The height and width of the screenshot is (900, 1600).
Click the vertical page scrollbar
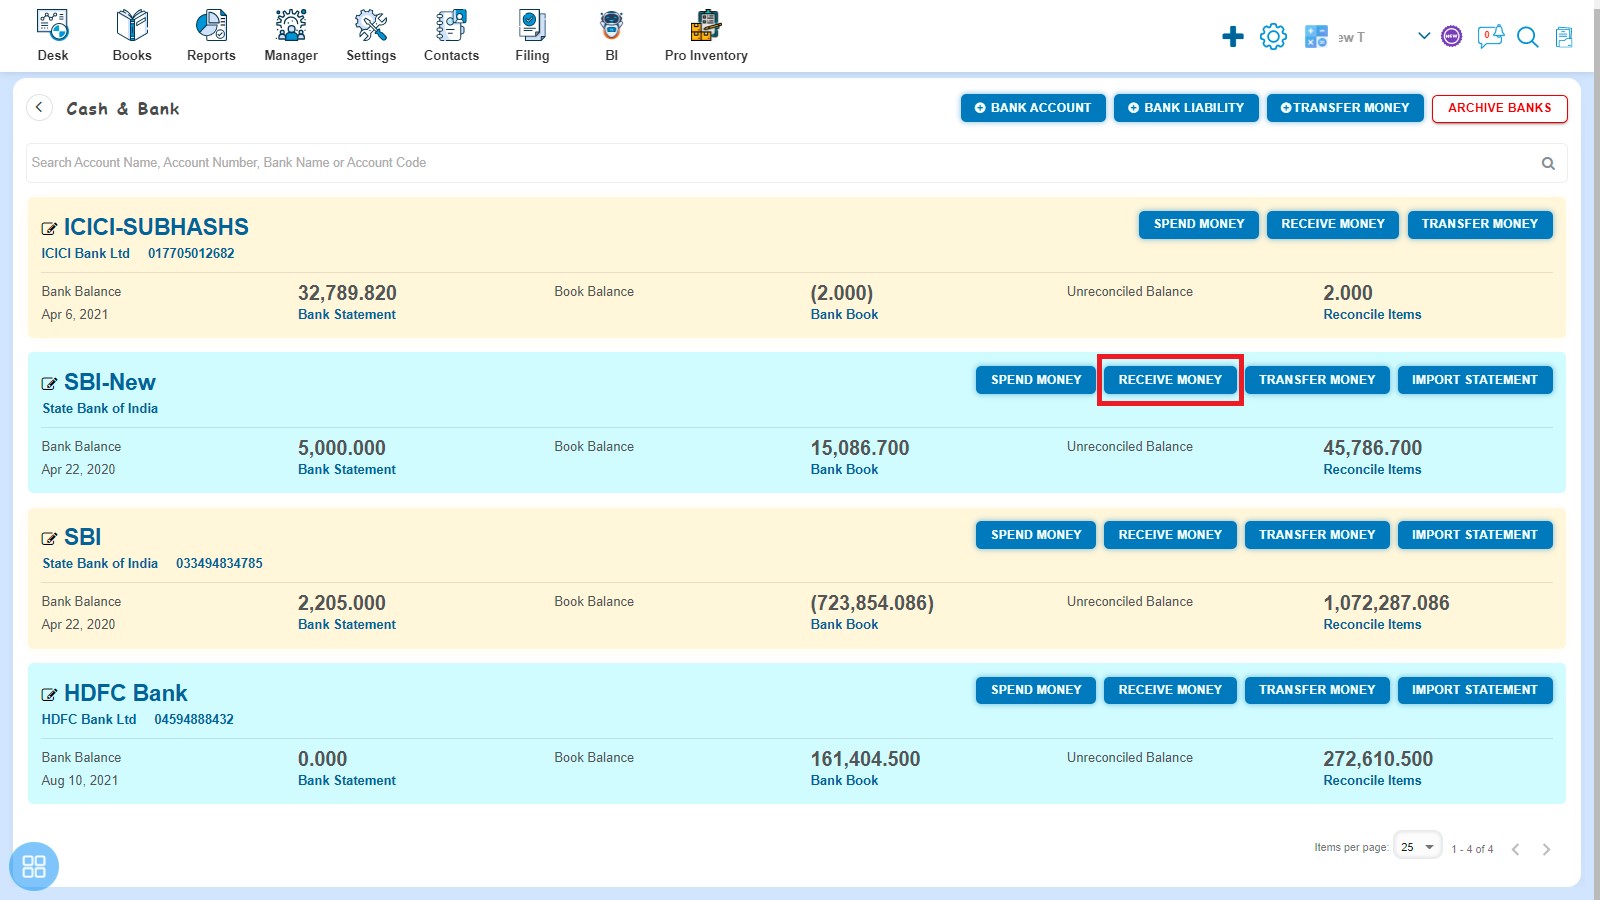pyautogui.click(x=1595, y=450)
